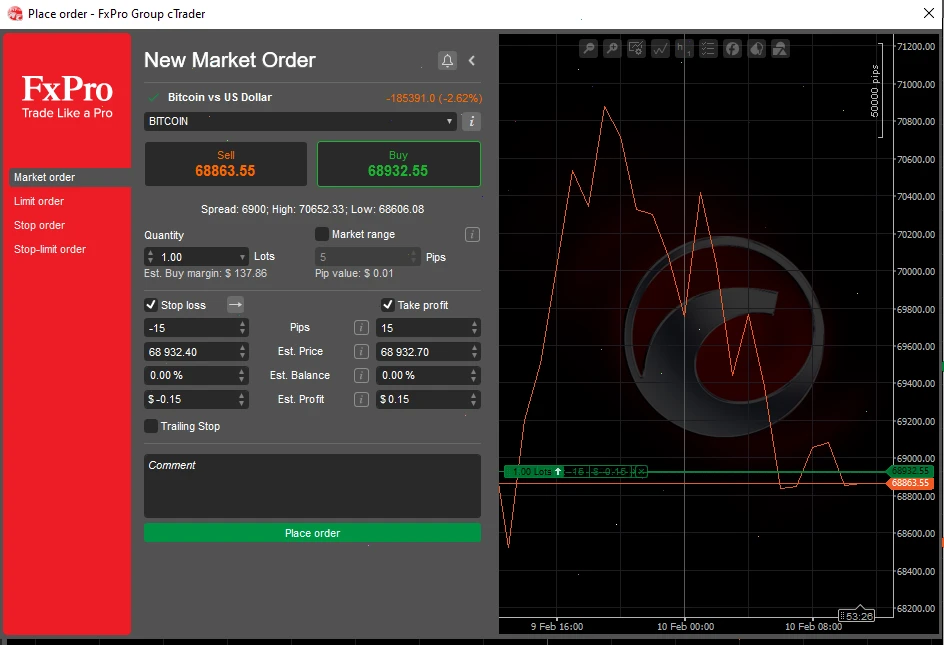The image size is (944, 645).
Task: Open the h1 timeframe icon
Action: pos(684,47)
